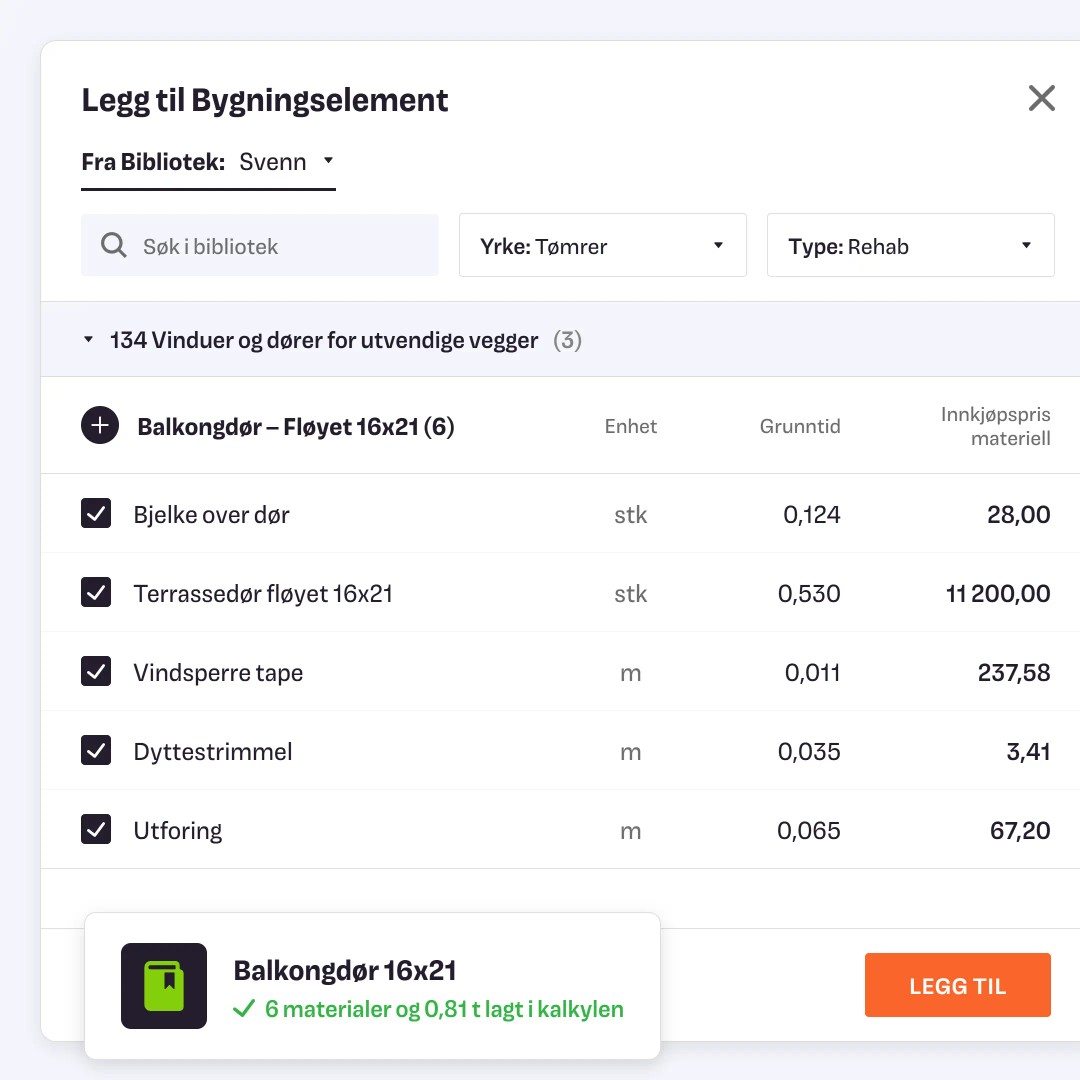Focus the Søk i bibliotek search field
This screenshot has height=1080, width=1080.
point(260,245)
